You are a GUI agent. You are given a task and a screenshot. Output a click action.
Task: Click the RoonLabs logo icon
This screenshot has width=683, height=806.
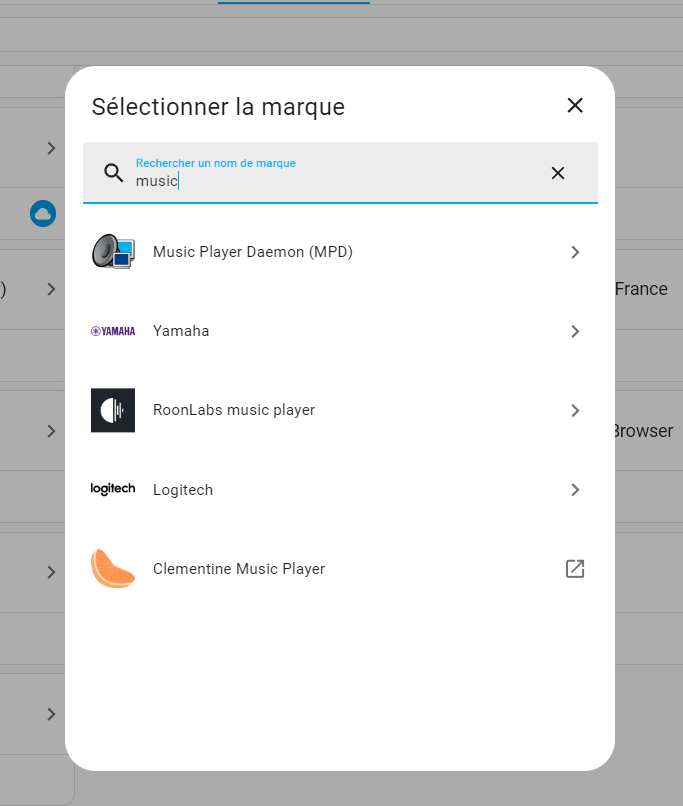(x=113, y=410)
